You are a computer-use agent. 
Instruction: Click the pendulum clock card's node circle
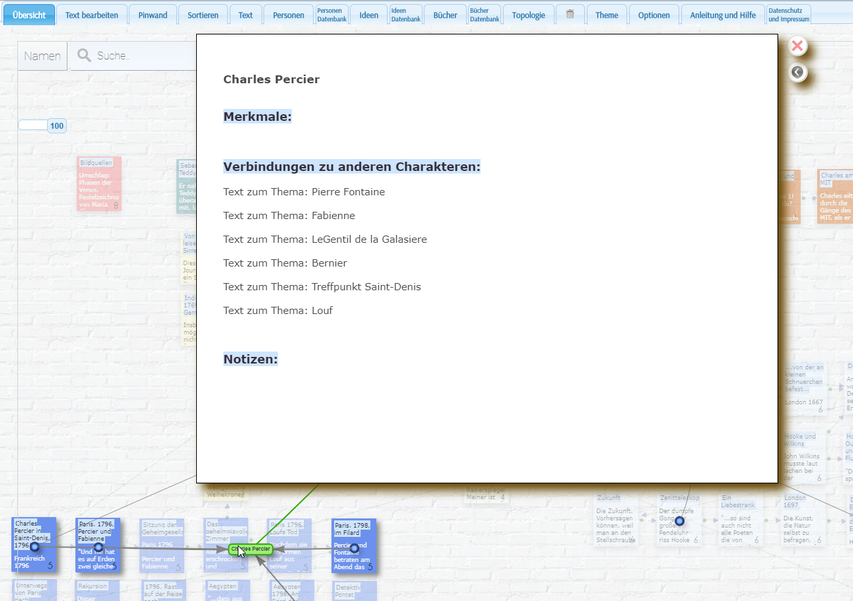coord(679,521)
